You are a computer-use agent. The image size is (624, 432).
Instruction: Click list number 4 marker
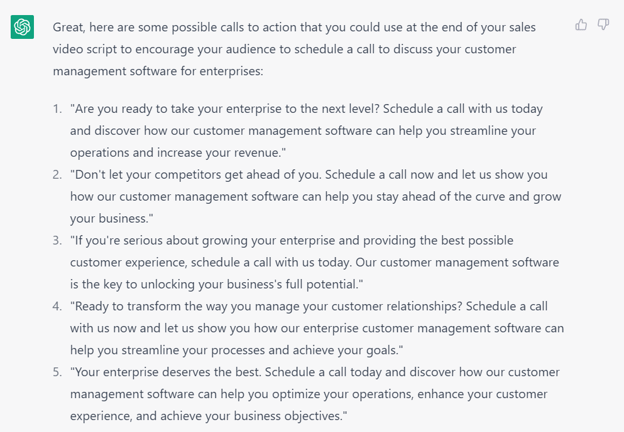tap(57, 306)
